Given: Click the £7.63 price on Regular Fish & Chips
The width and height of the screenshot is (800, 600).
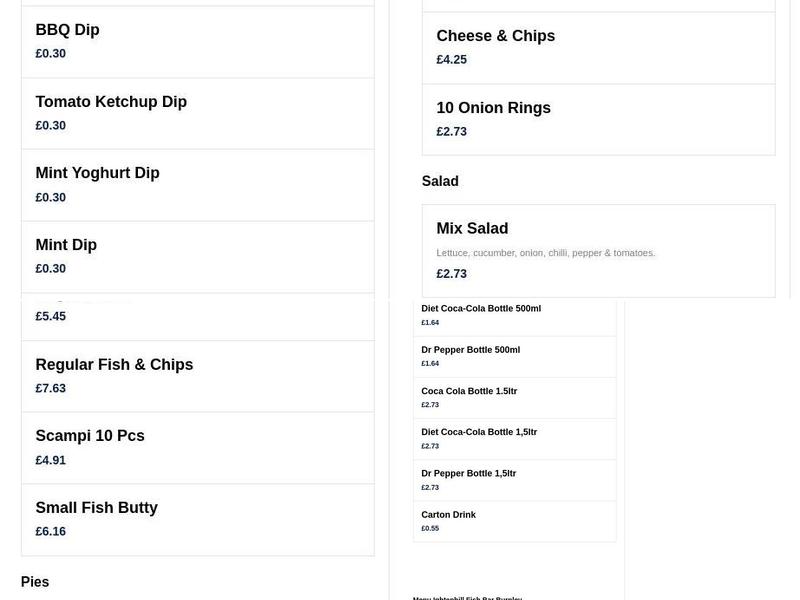Looking at the screenshot, I should (50, 388).
